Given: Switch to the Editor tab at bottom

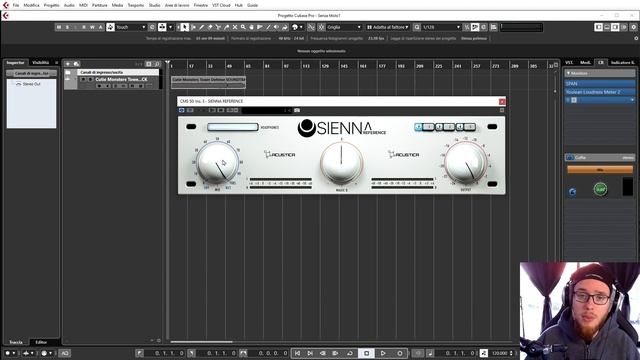Looking at the screenshot, I should 41,342.
